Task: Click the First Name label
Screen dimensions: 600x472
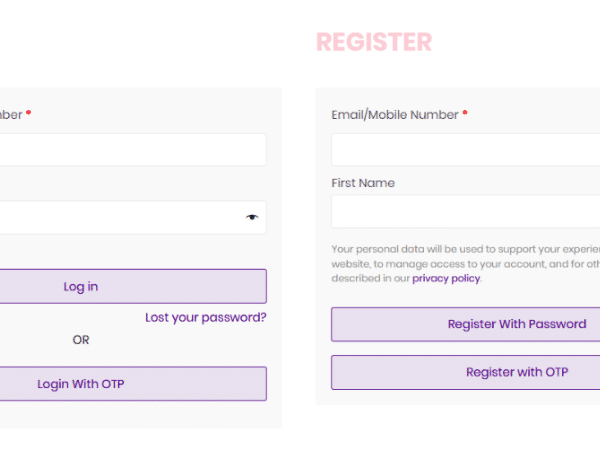Action: 363,183
